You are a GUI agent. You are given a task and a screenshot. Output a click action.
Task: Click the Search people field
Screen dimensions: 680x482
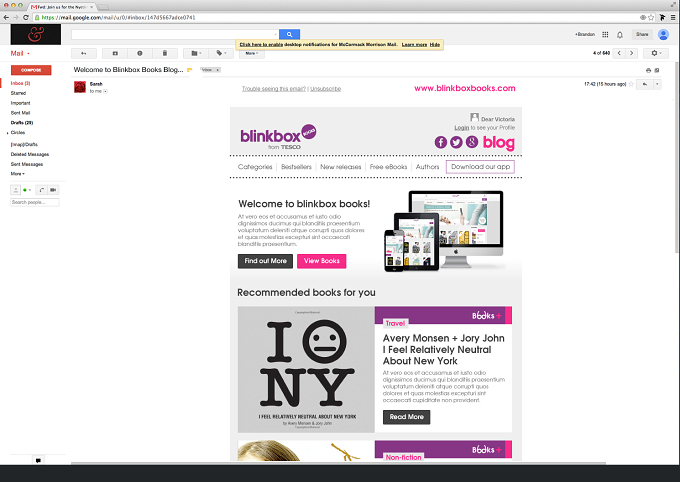35,202
